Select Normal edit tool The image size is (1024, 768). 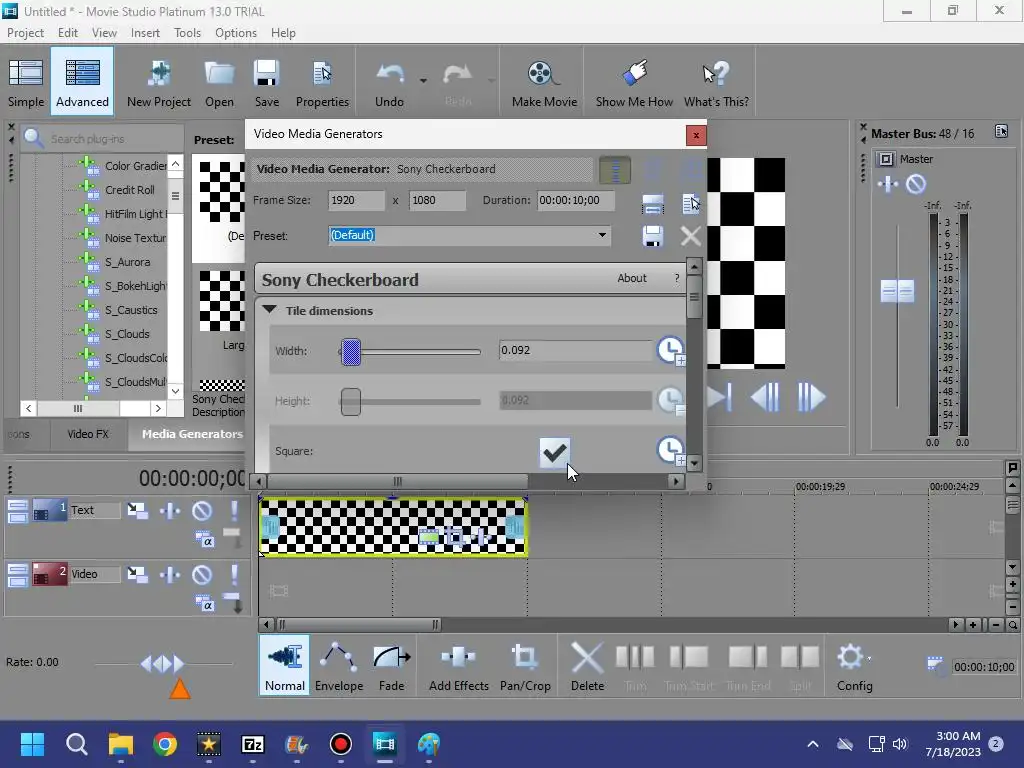coord(285,665)
